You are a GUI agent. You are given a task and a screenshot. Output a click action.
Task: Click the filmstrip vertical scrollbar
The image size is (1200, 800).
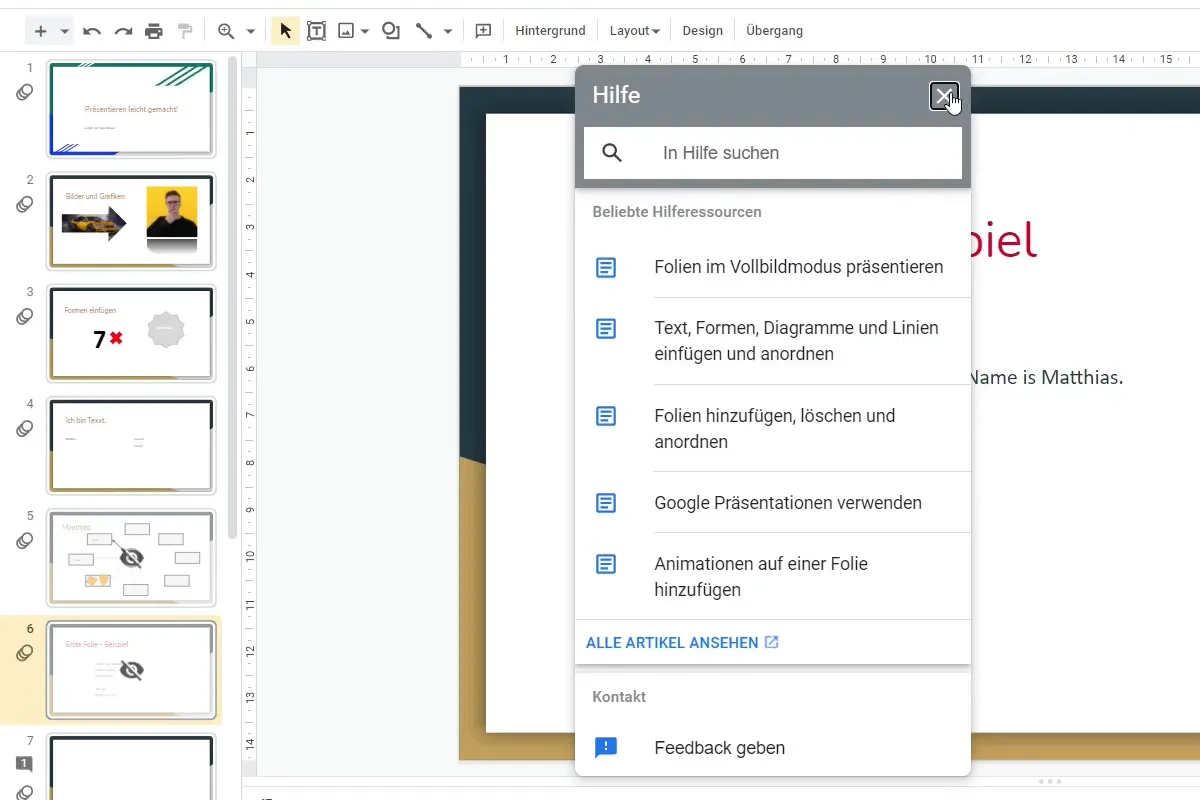coord(233,300)
